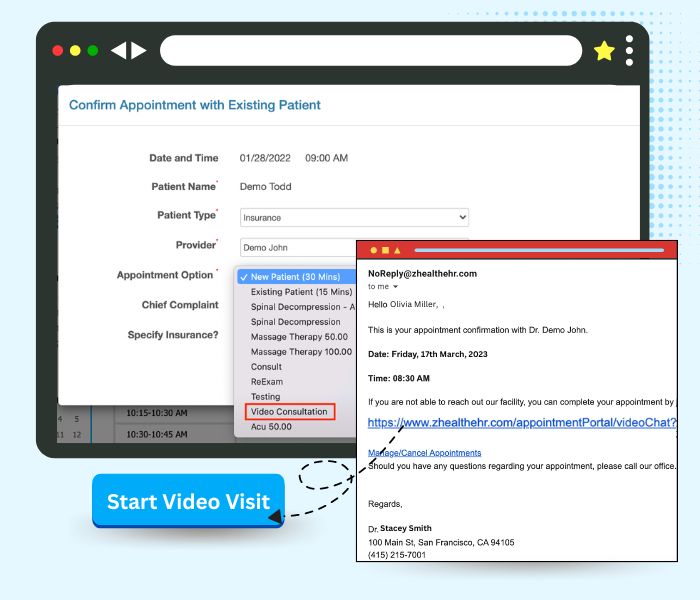Click the 09:00 AM time value
Image resolution: width=700 pixels, height=600 pixels.
(x=326, y=158)
